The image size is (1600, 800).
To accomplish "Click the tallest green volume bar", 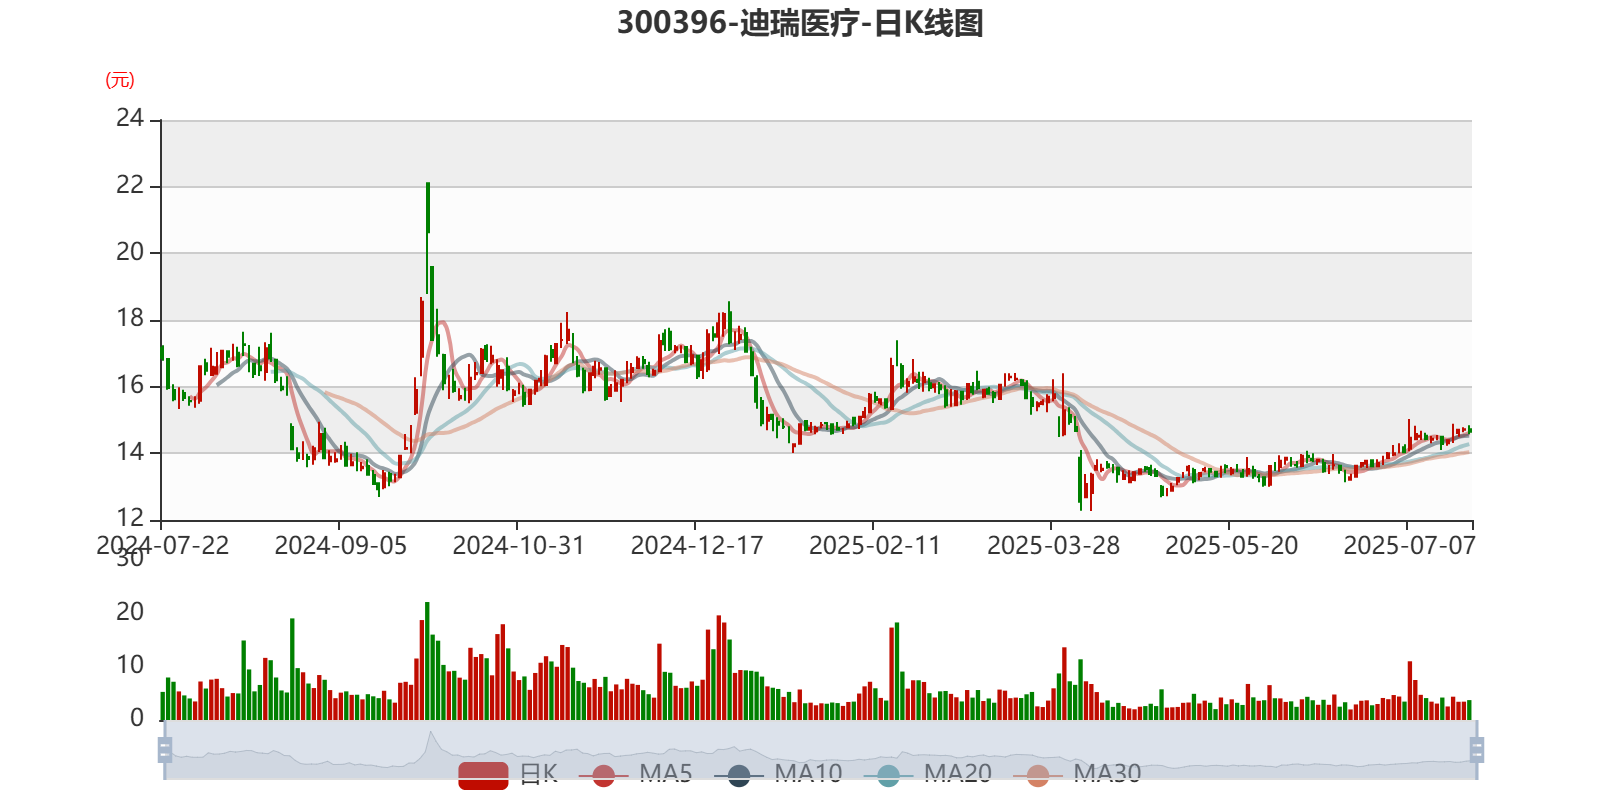I will 427,661.
